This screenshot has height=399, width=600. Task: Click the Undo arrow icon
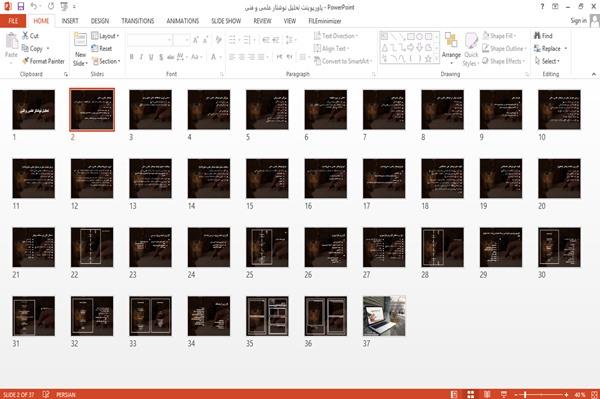pos(33,7)
